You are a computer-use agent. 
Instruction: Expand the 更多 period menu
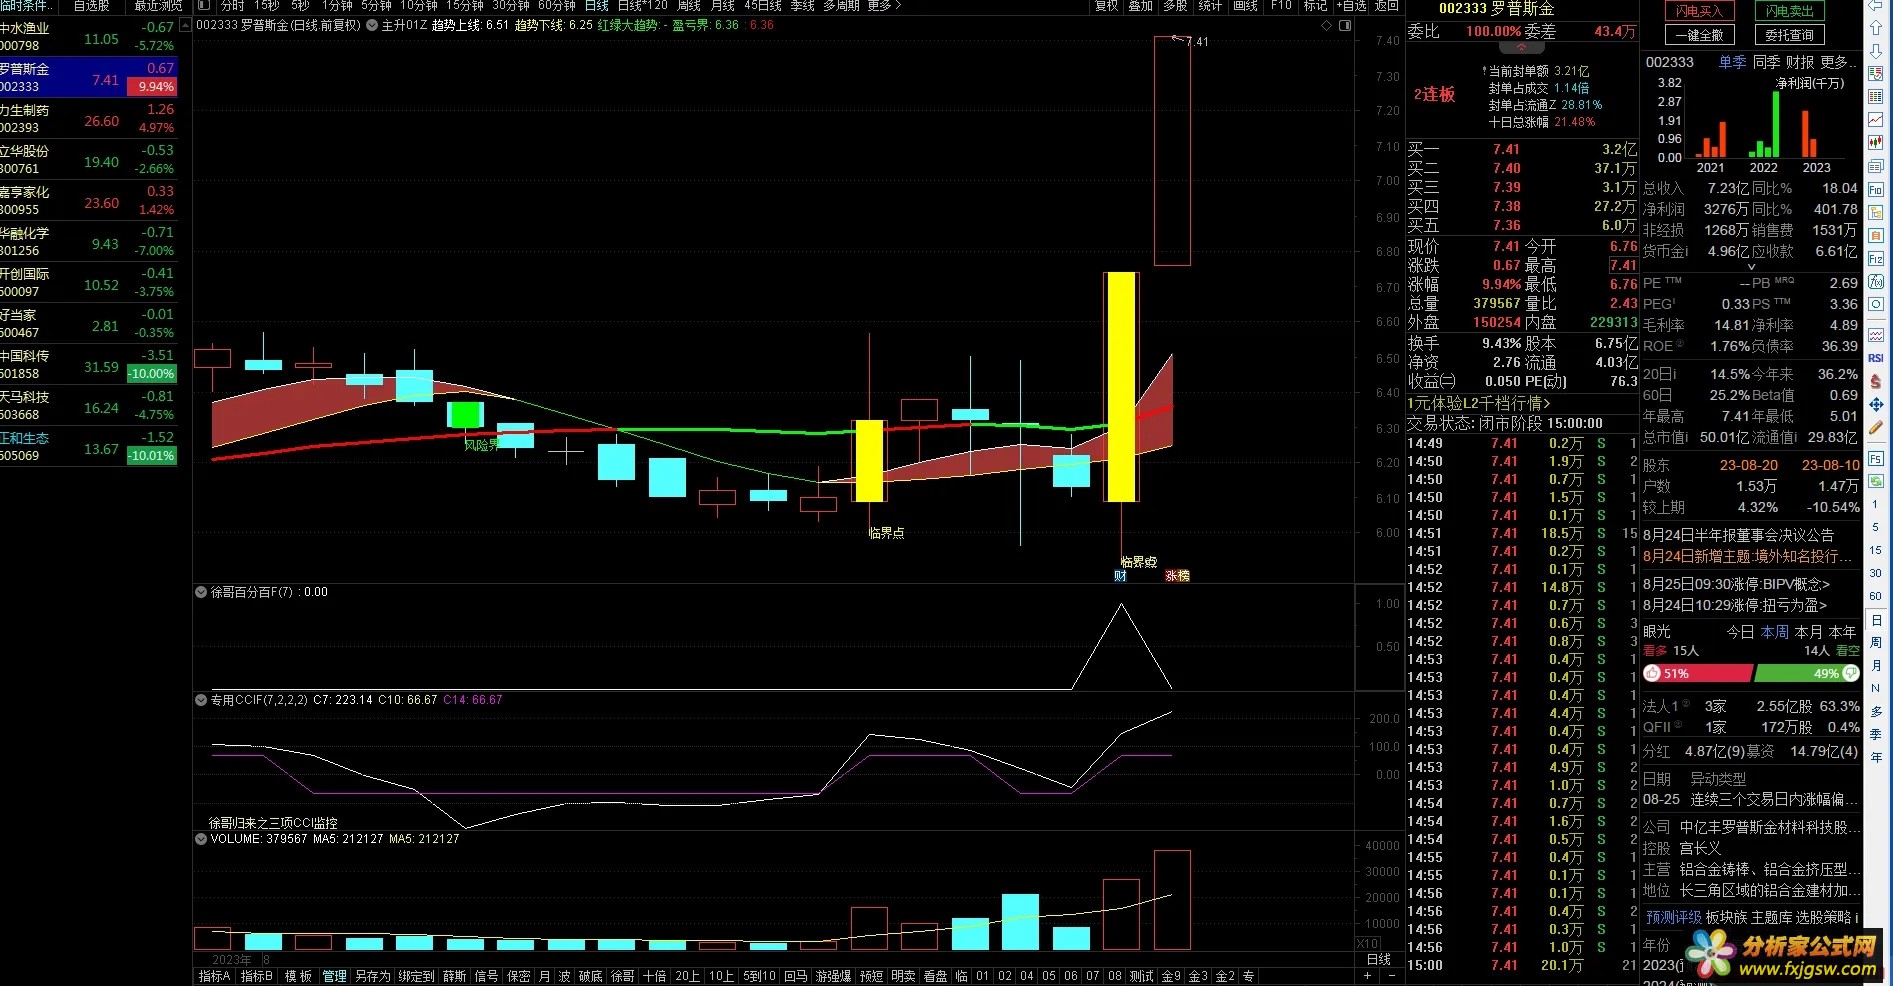point(884,6)
